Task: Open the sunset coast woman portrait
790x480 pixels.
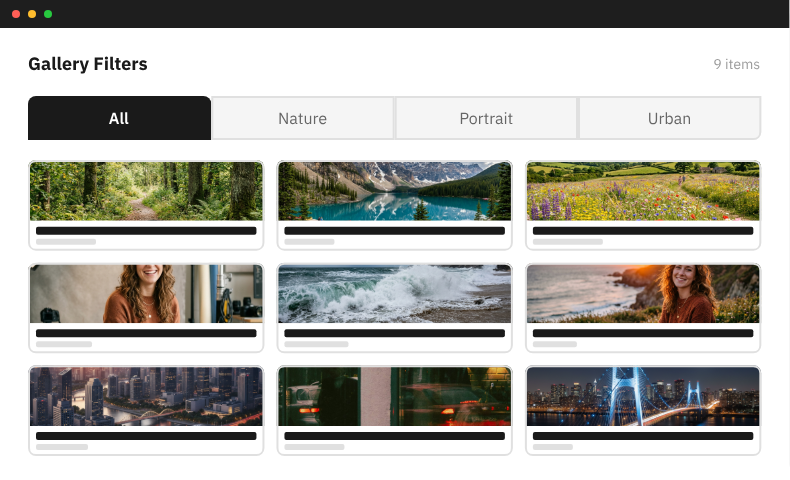Action: click(x=643, y=294)
